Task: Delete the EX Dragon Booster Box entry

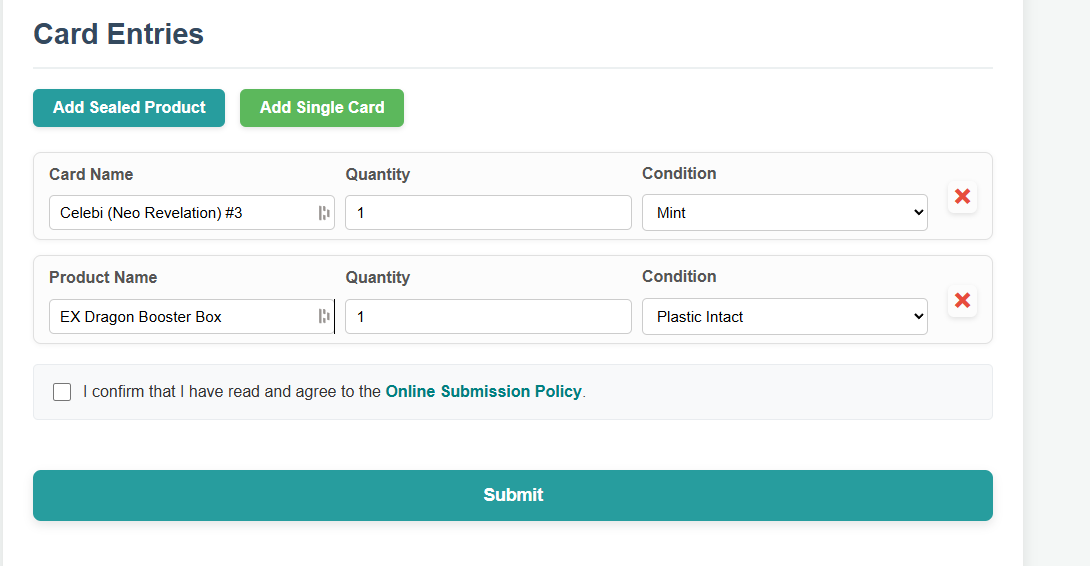Action: pyautogui.click(x=962, y=300)
